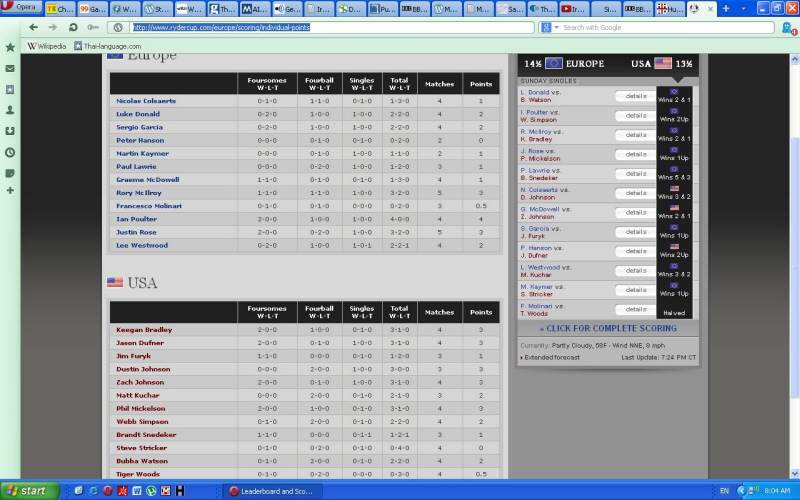This screenshot has width=800, height=500.
Task: Open the Downloads panel in sidebar
Action: pyautogui.click(x=10, y=131)
